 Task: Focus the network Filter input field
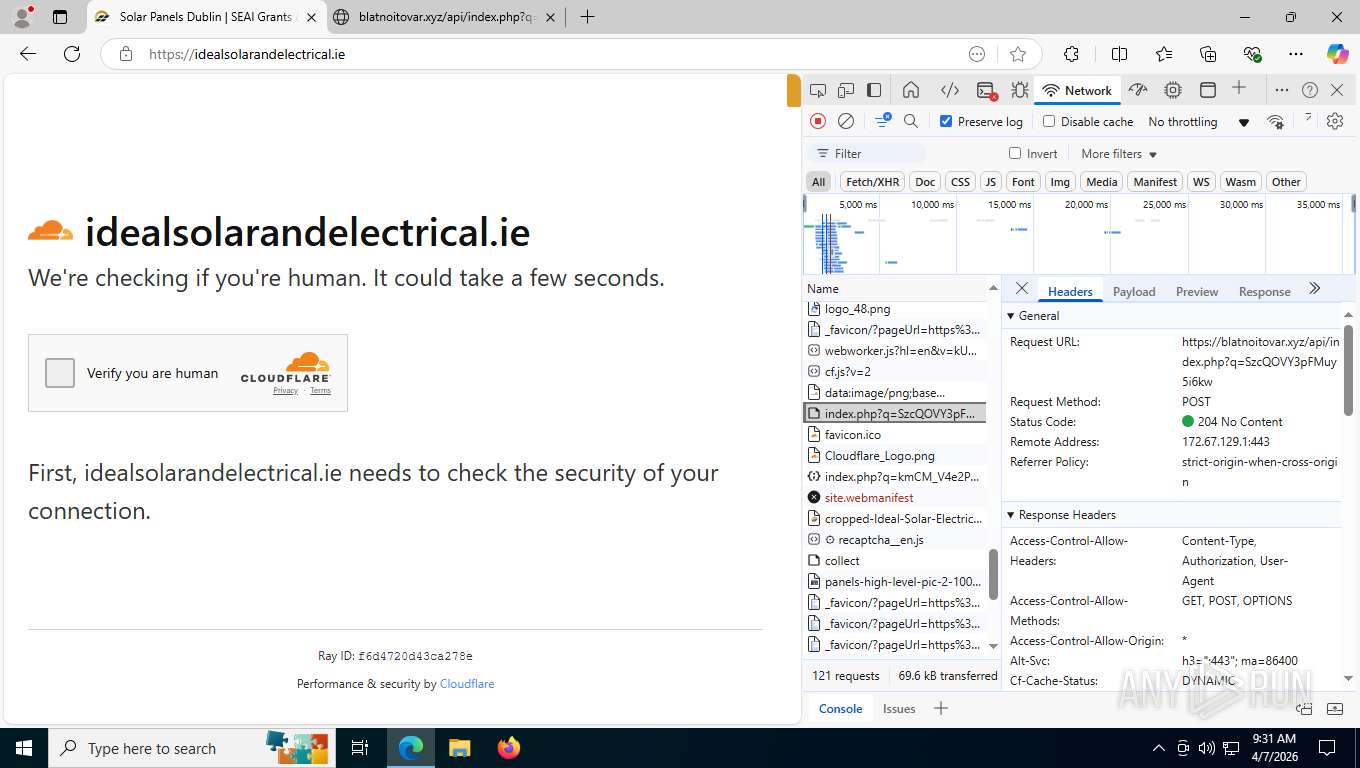coord(865,153)
